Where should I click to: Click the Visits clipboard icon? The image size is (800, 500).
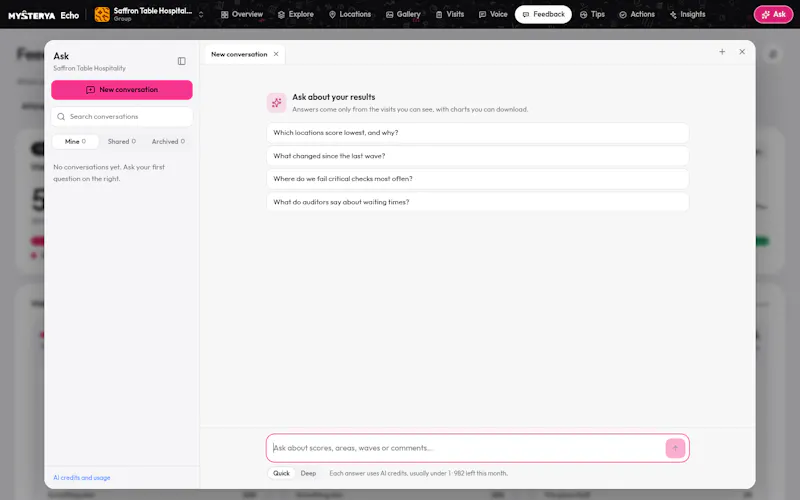(x=439, y=15)
